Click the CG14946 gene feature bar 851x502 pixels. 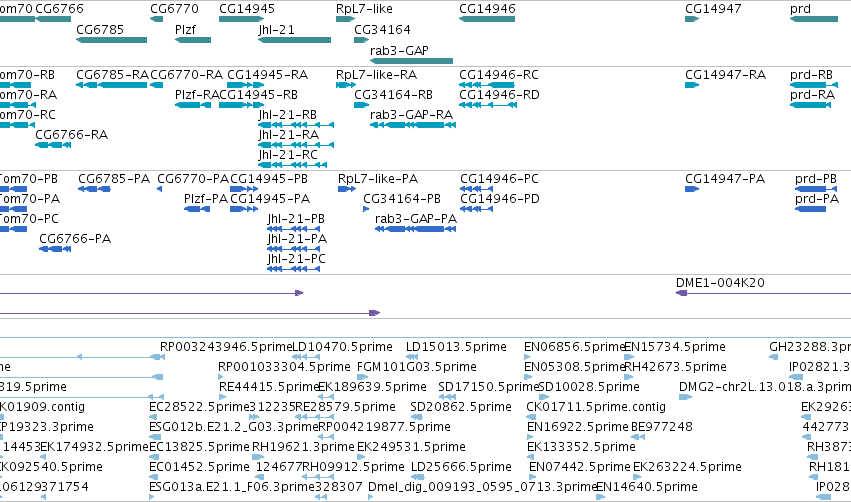[x=487, y=19]
